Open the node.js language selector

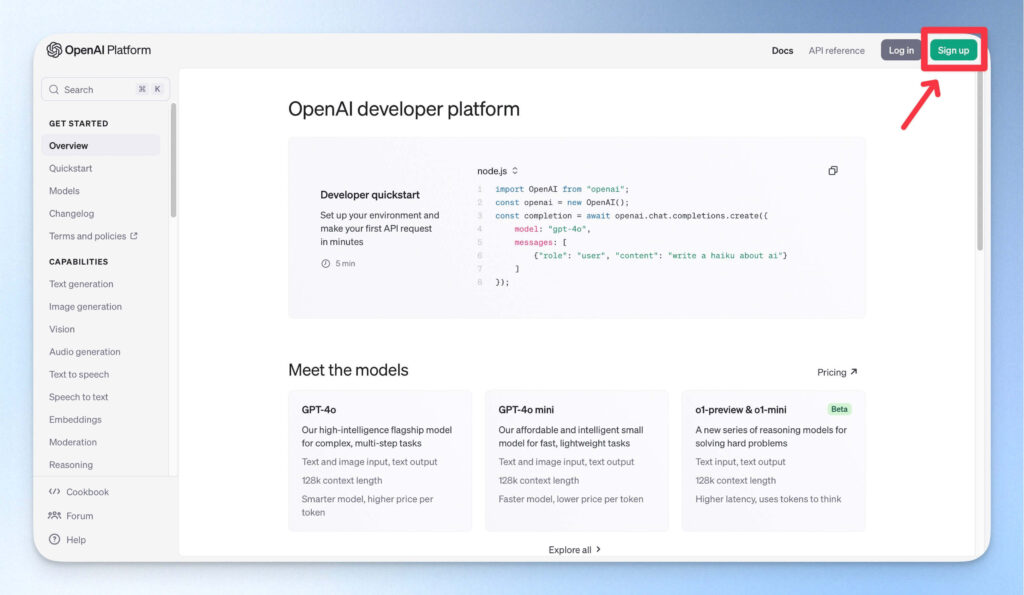[x=498, y=170]
